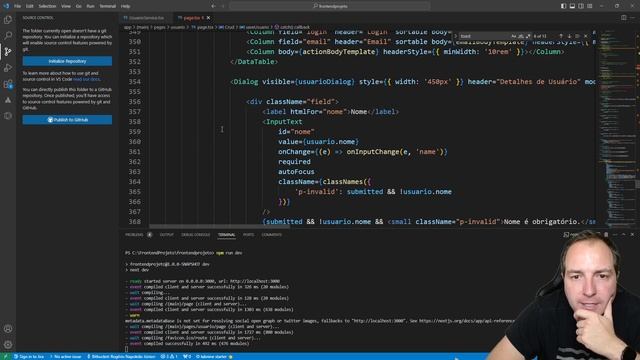Open the 'read our docs' link
Screen dimensions: 640x360
pyautogui.click(x=87, y=79)
